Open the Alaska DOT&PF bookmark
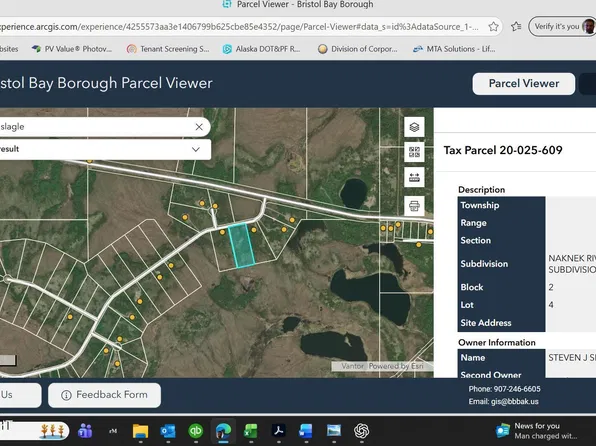 click(x=262, y=49)
